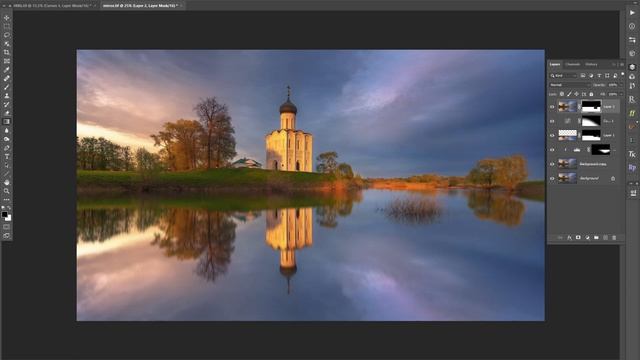Switch to the Channels tab

(572, 64)
